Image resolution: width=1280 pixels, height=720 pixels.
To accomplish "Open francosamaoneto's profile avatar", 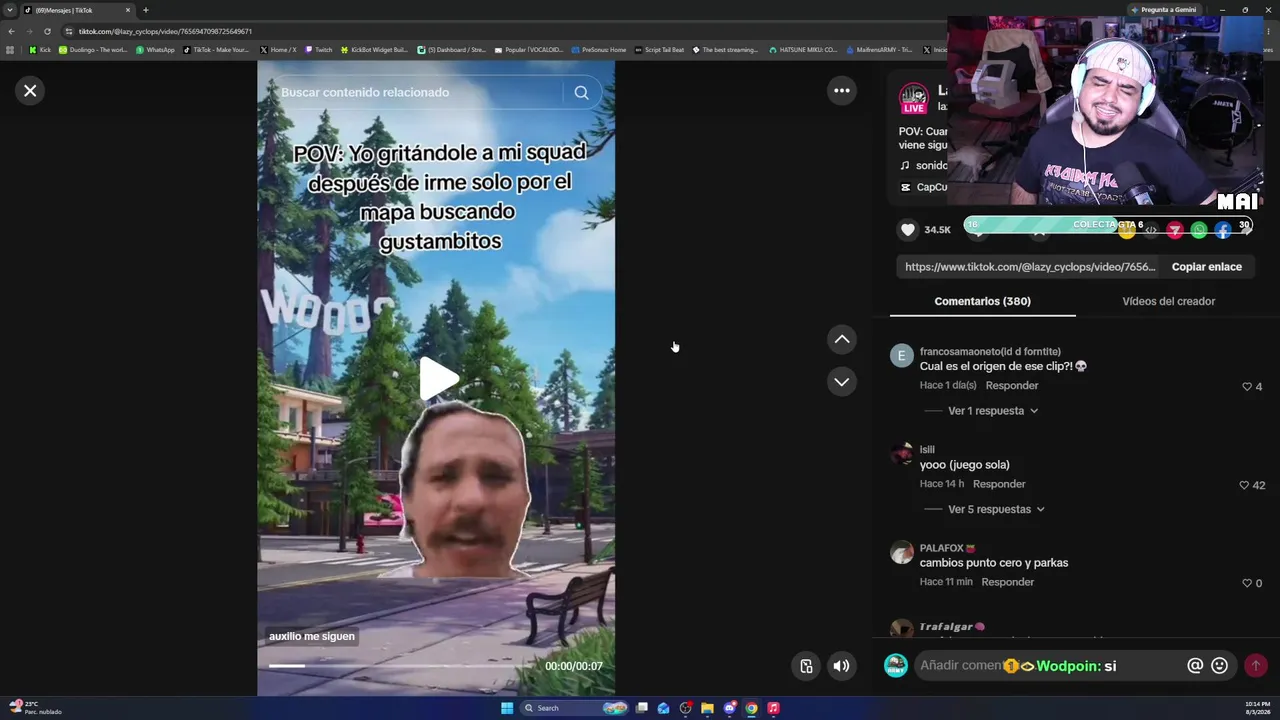I will [902, 356].
